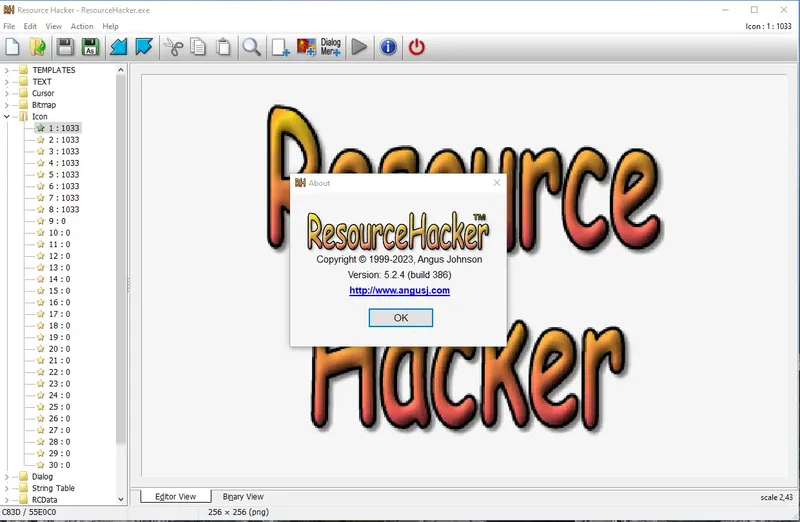
Task: Click the star icon of 9 : 0
Action: click(x=41, y=221)
